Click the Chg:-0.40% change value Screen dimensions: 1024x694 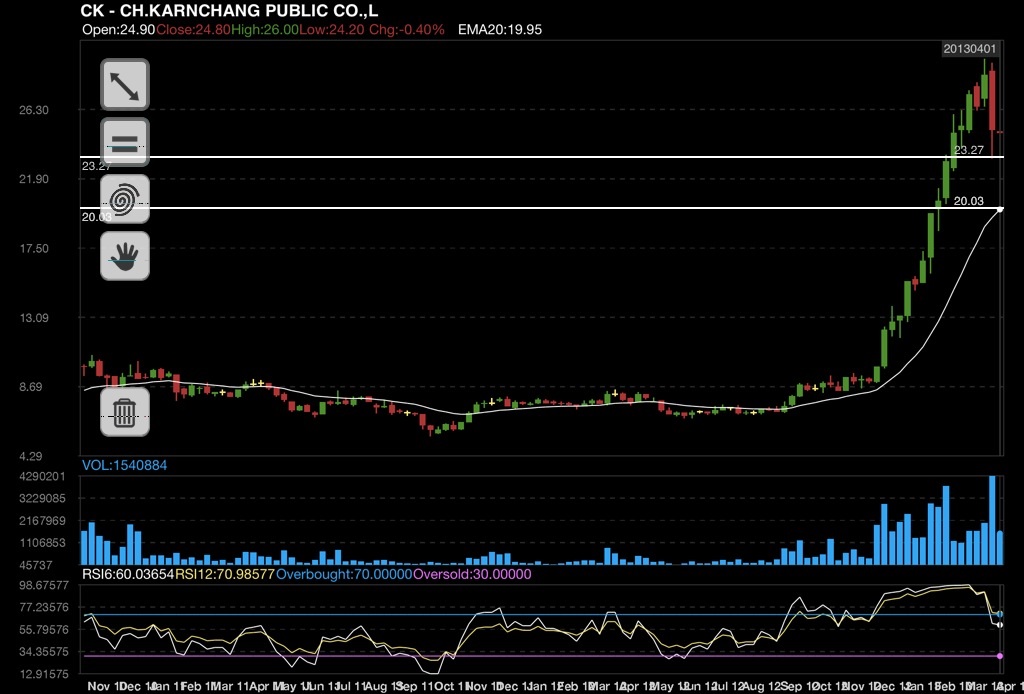(407, 29)
